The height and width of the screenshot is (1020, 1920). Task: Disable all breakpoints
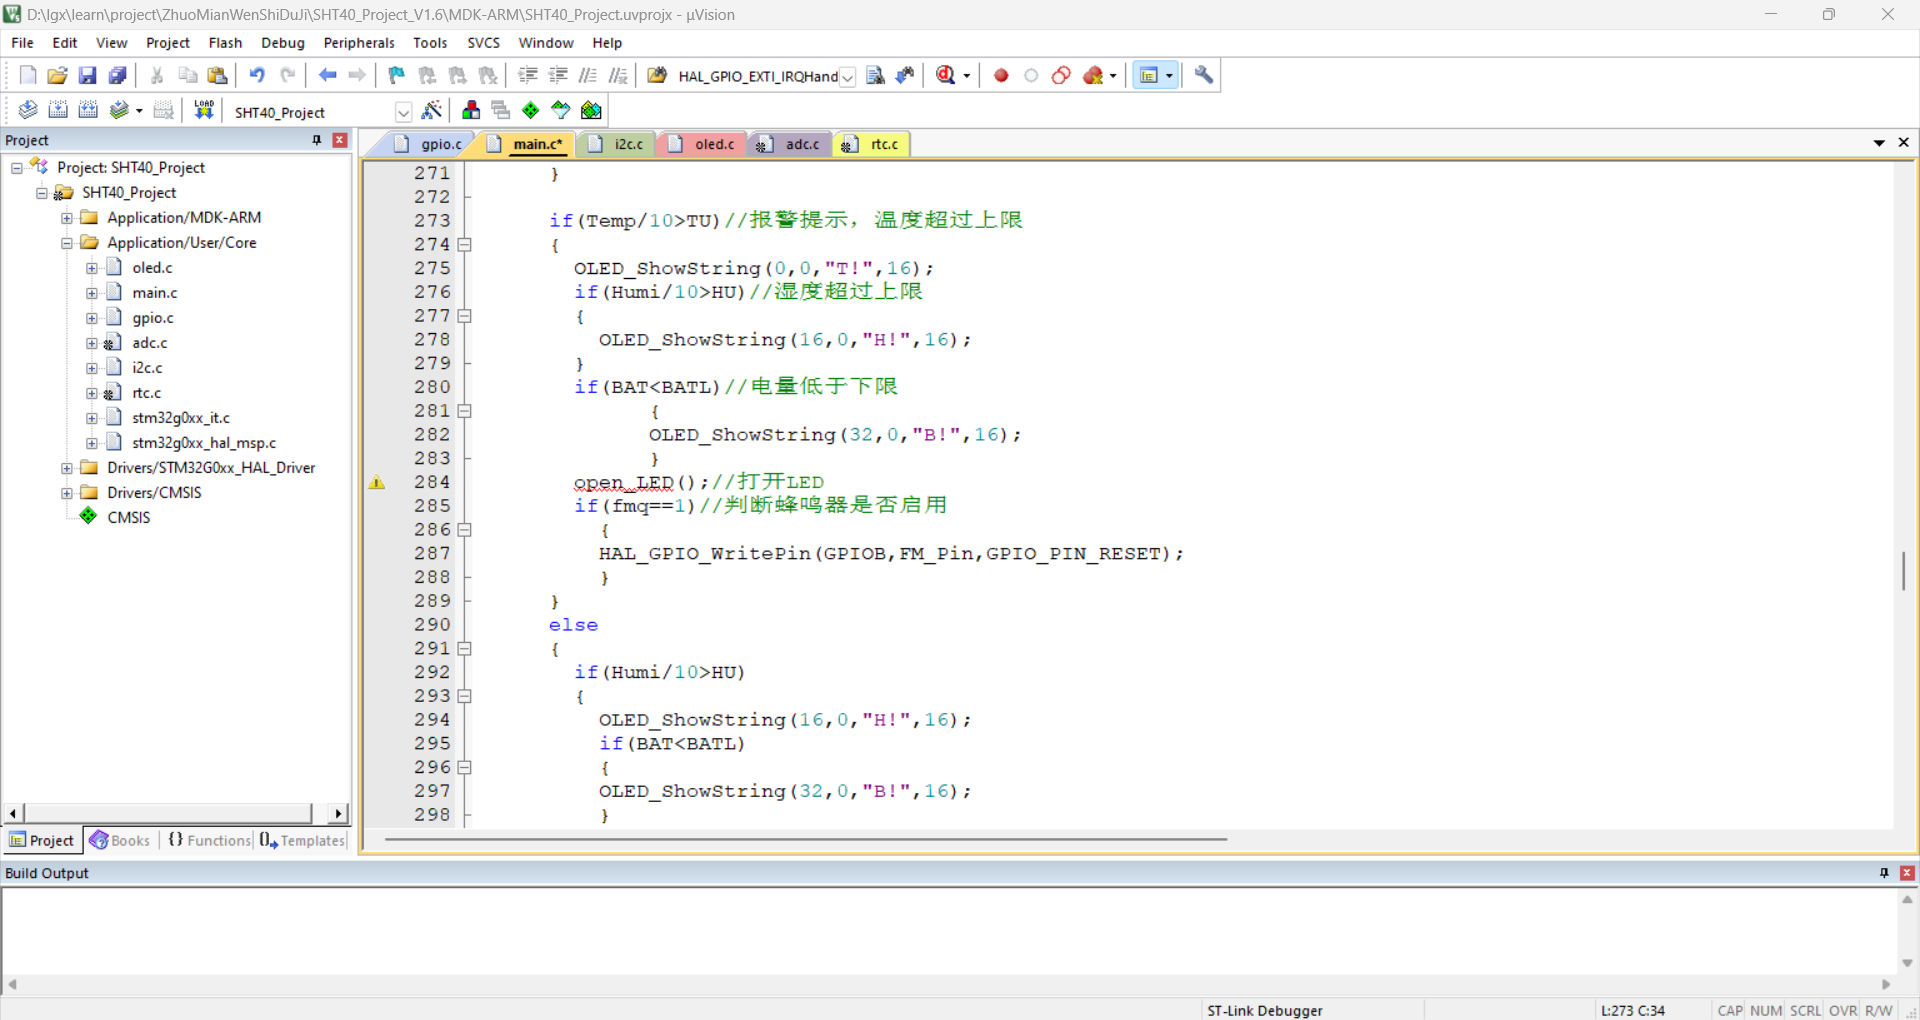pos(1061,75)
